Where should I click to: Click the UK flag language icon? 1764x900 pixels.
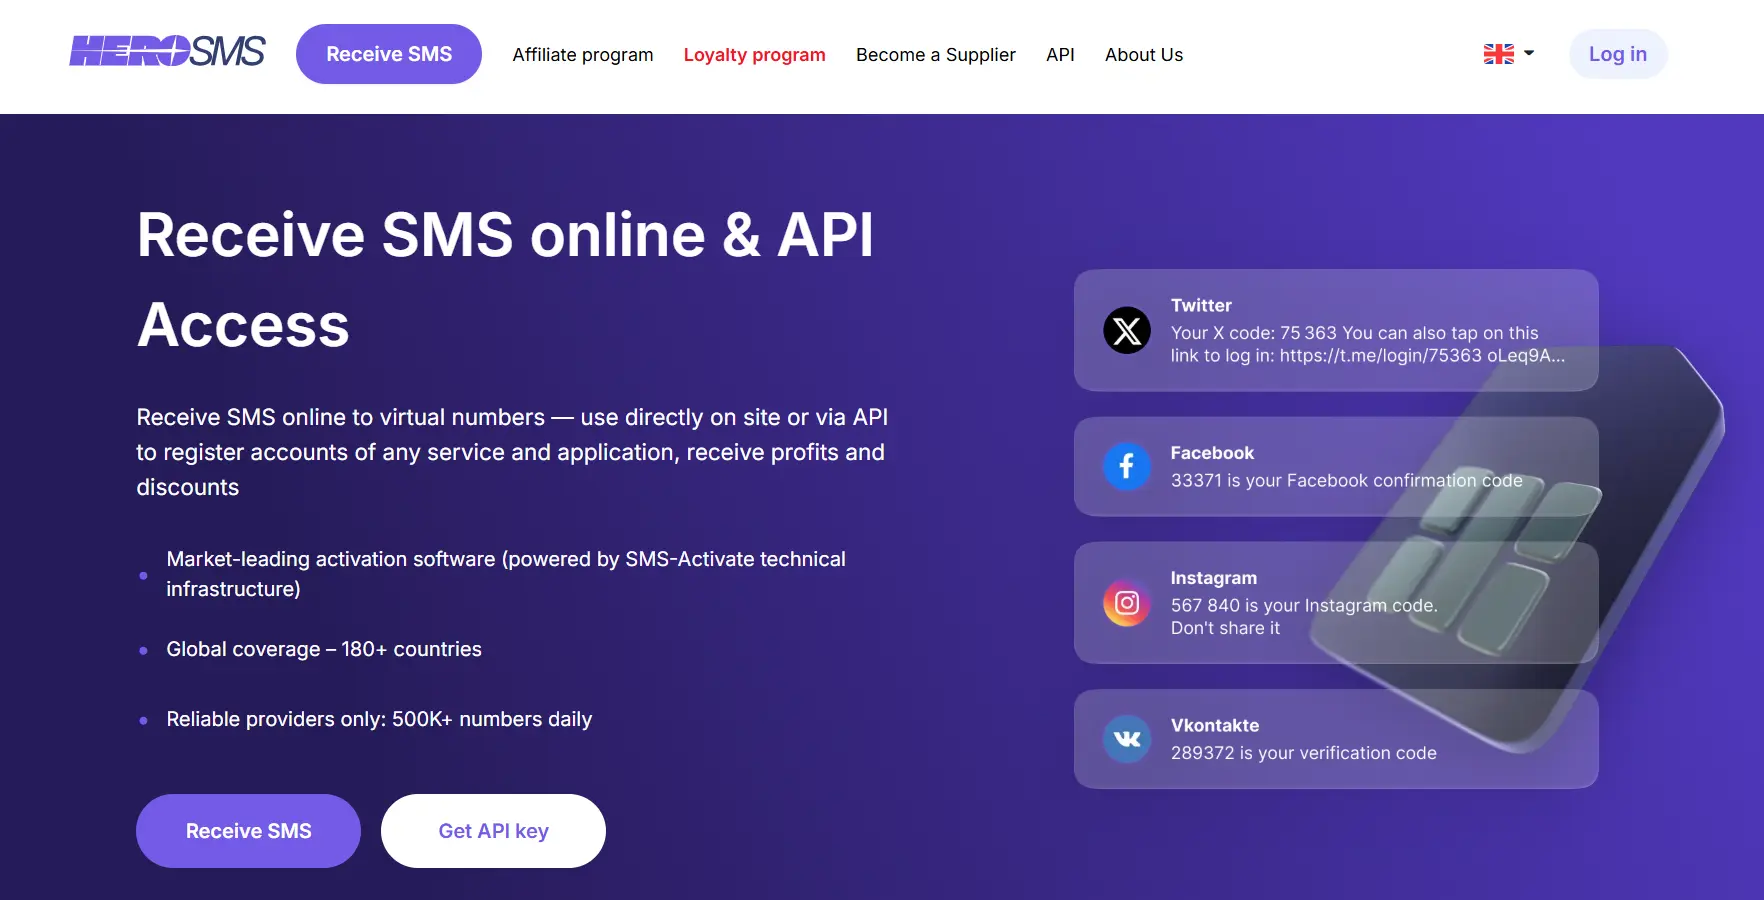click(1498, 54)
